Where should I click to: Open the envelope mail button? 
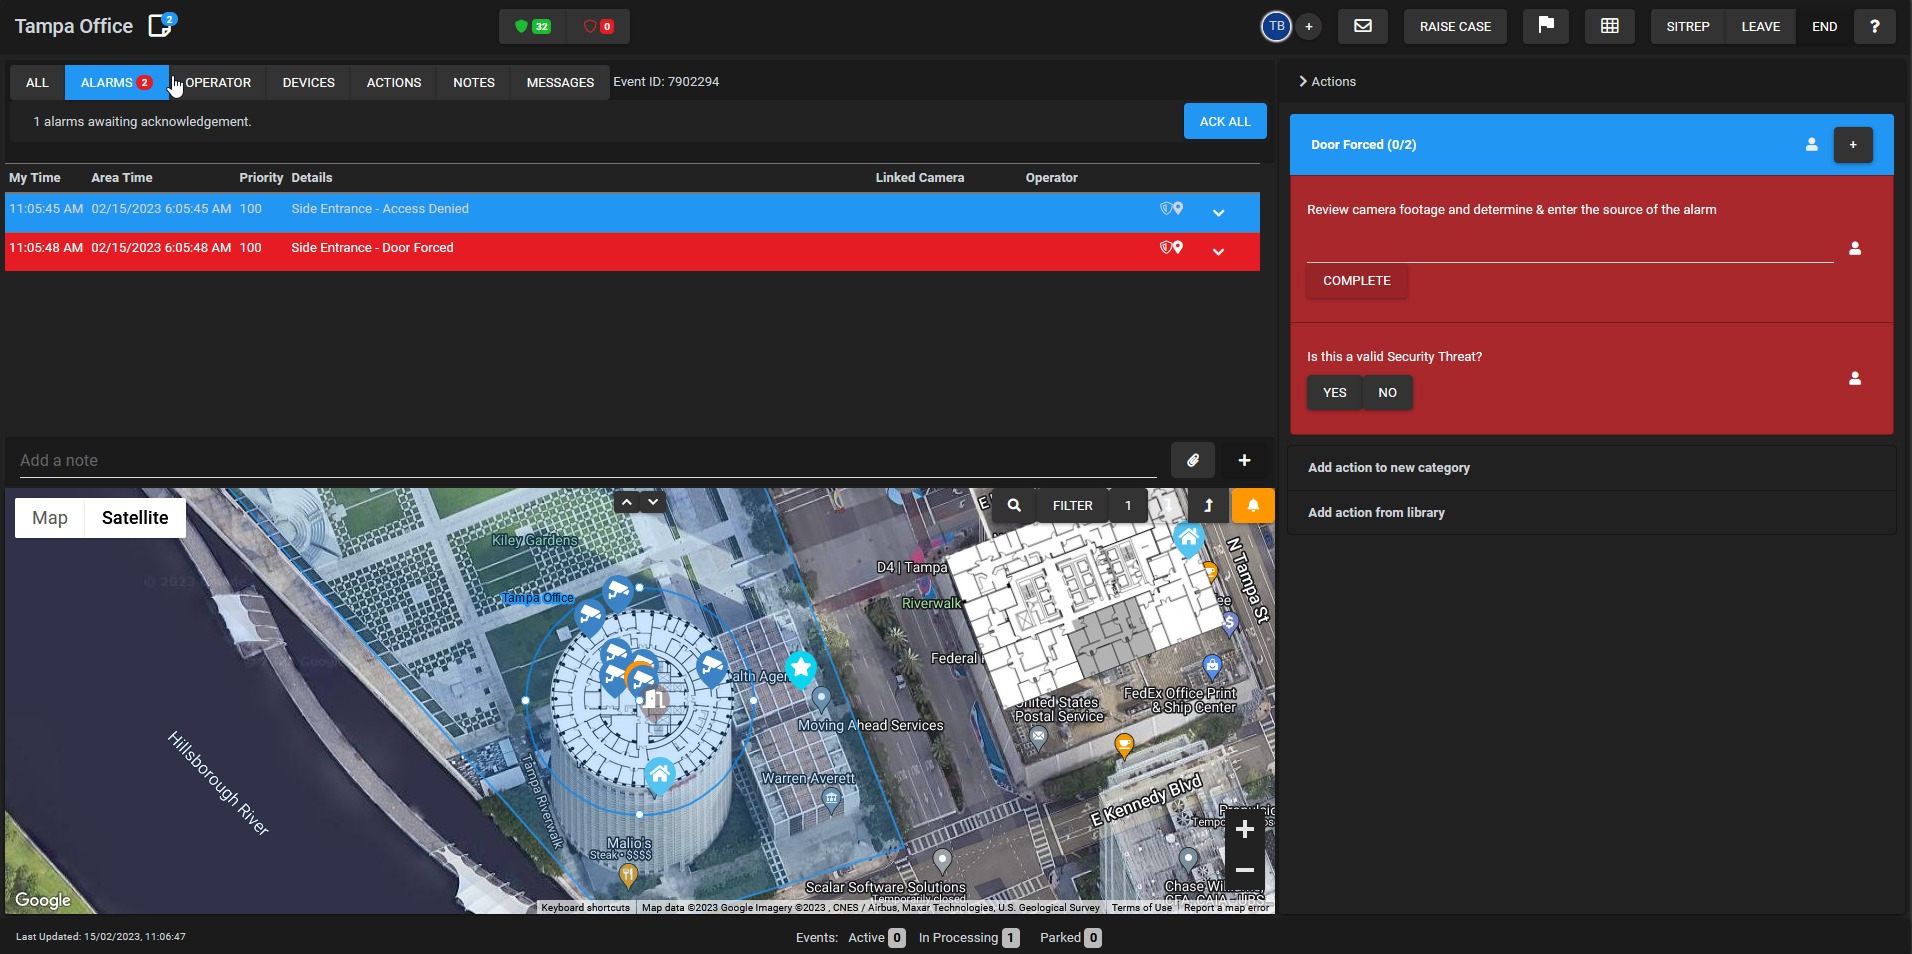point(1363,26)
